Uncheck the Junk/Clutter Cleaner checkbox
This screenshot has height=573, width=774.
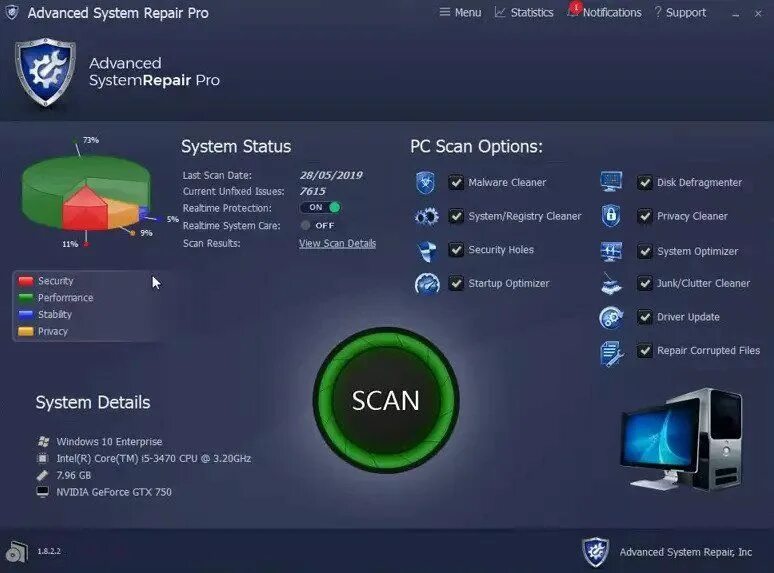click(645, 283)
